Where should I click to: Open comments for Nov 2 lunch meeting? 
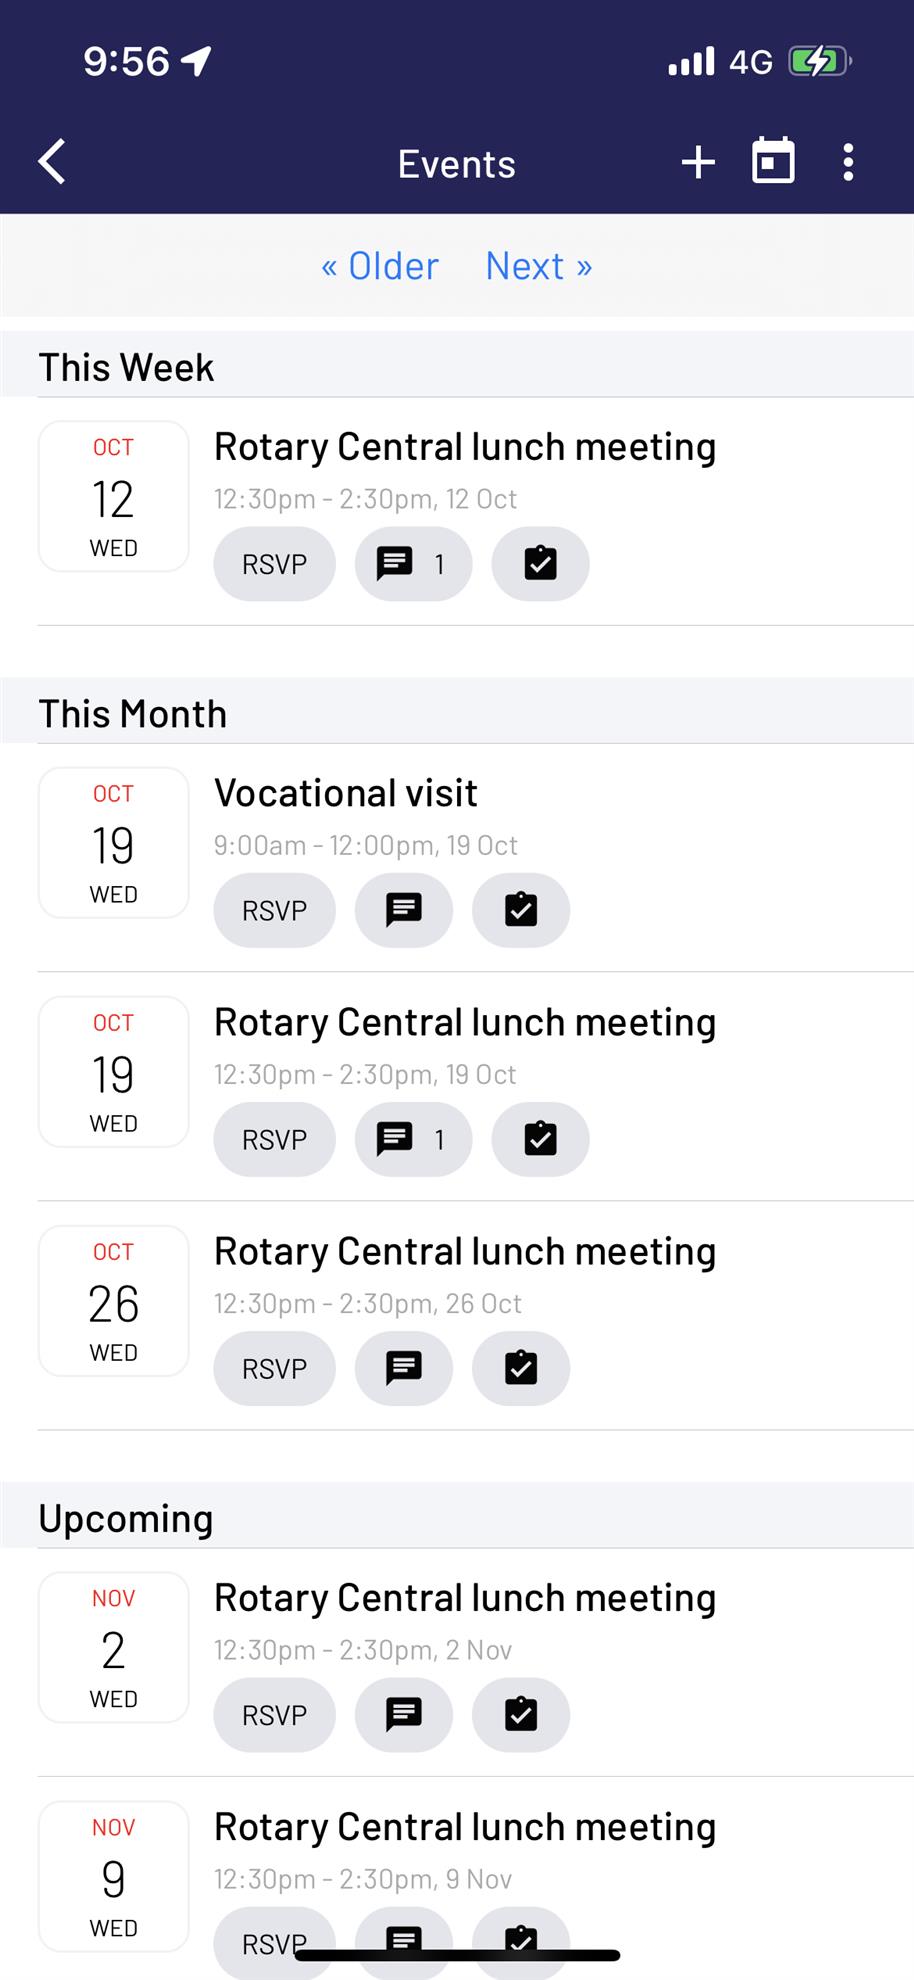pyautogui.click(x=404, y=1714)
